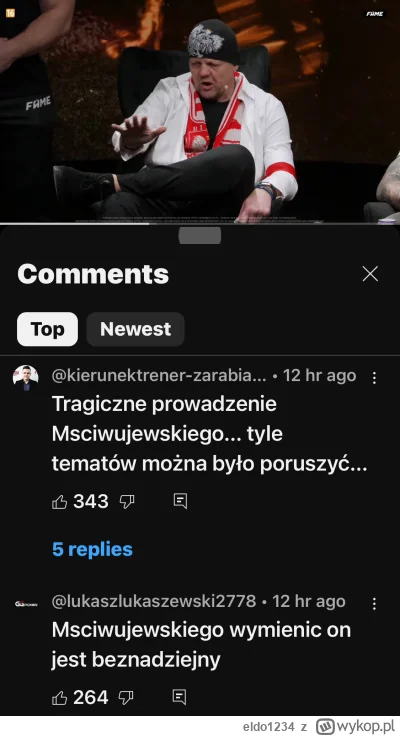400x736 pixels.
Task: Reply to the beznadziejny comment
Action: [x=179, y=697]
